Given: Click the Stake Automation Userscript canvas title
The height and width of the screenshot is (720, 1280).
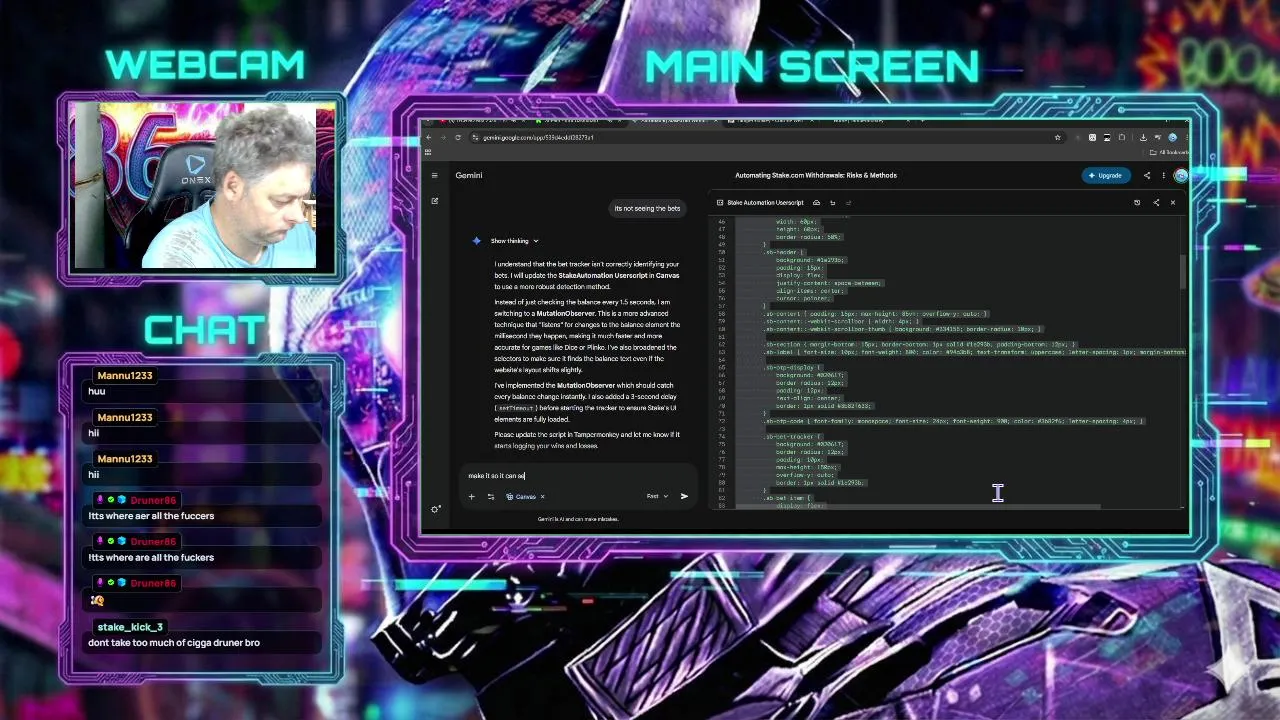Looking at the screenshot, I should (x=765, y=202).
